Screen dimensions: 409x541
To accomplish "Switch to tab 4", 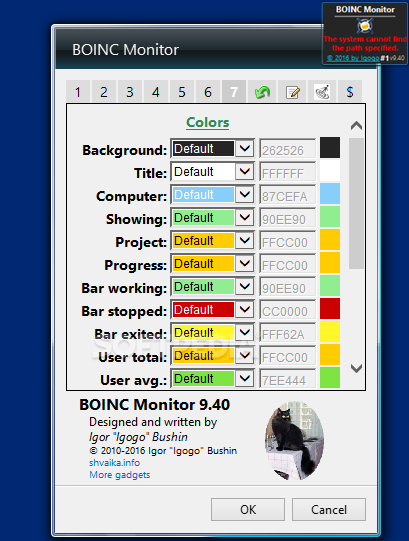I will tap(156, 92).
